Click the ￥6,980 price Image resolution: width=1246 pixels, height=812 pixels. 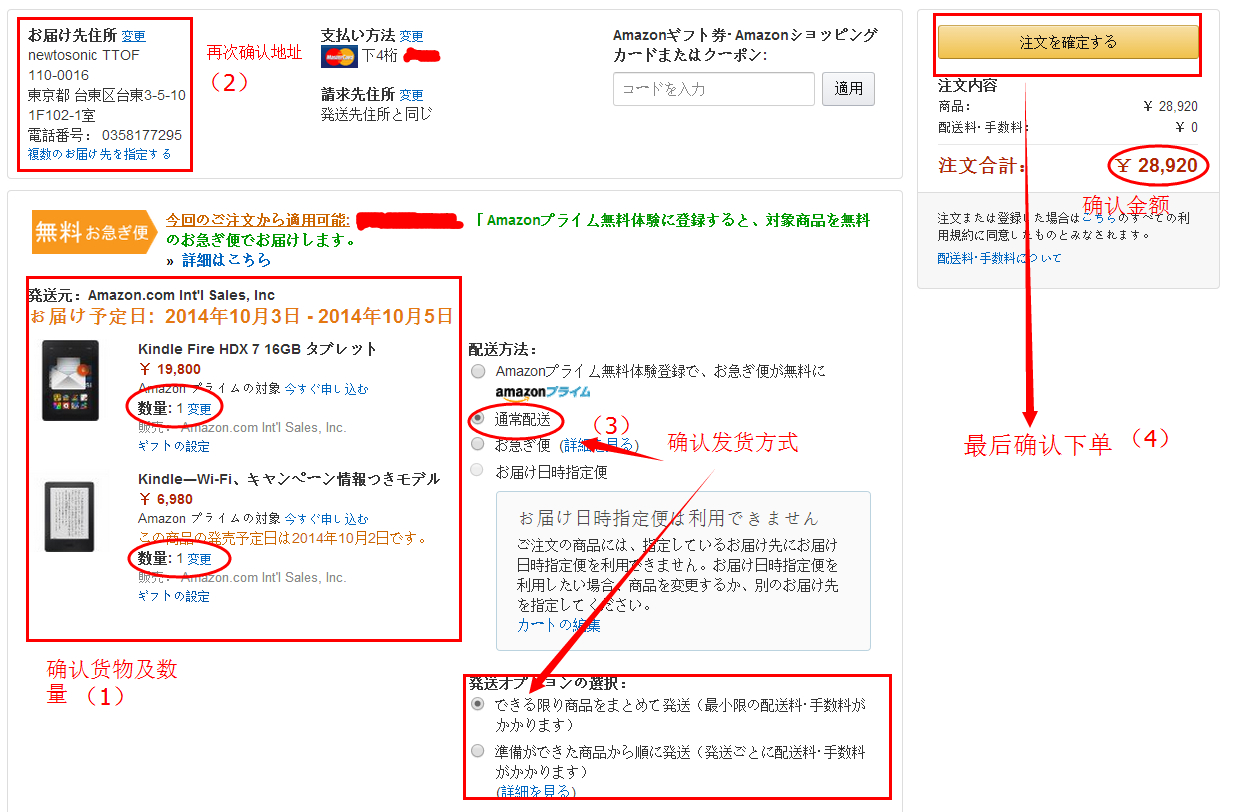(165, 499)
